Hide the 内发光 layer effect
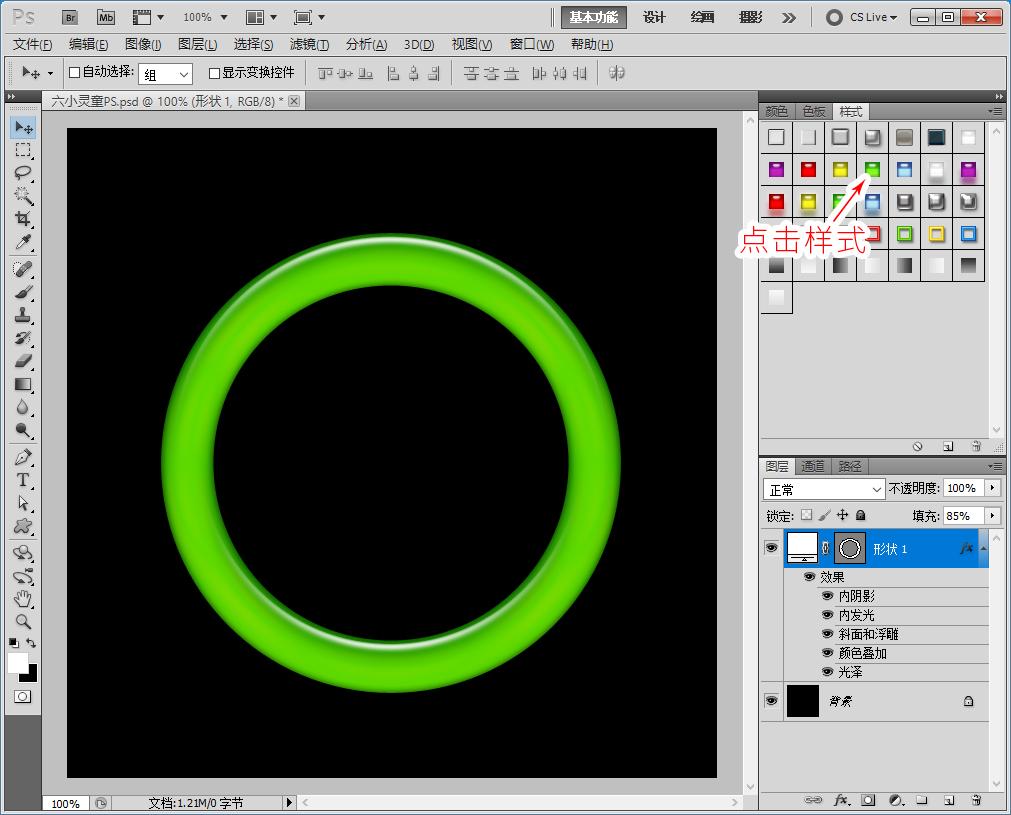 tap(827, 615)
